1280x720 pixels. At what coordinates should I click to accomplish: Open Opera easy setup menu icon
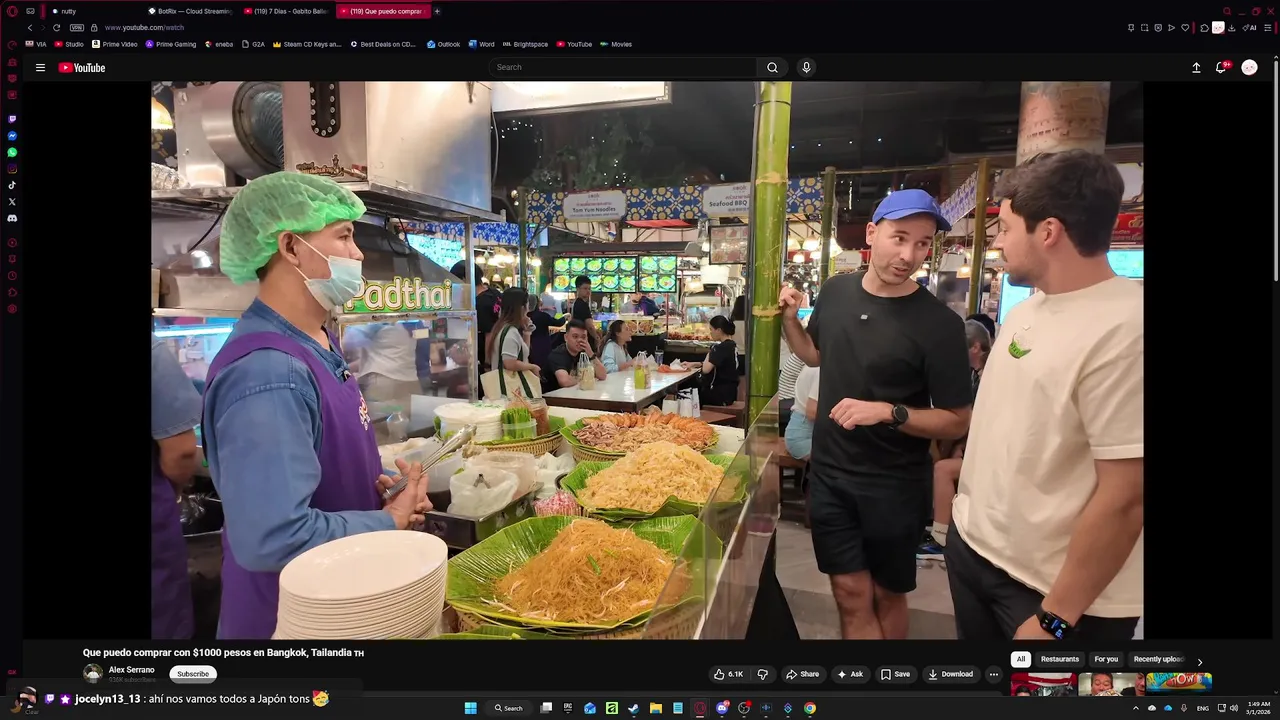[x=1267, y=28]
